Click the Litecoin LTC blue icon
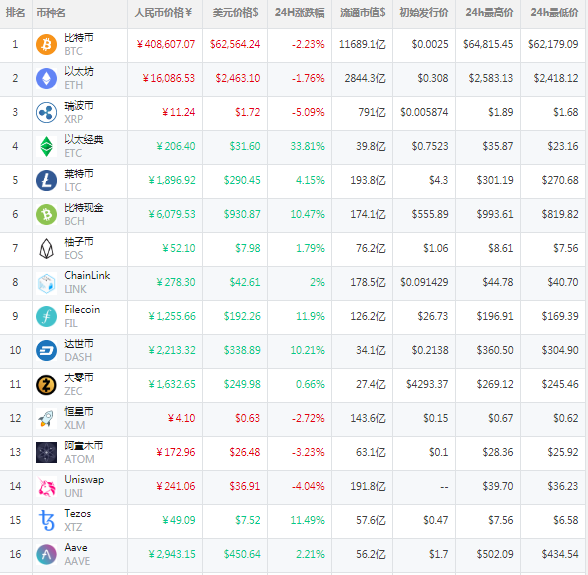This screenshot has width=588, height=575. [46, 180]
